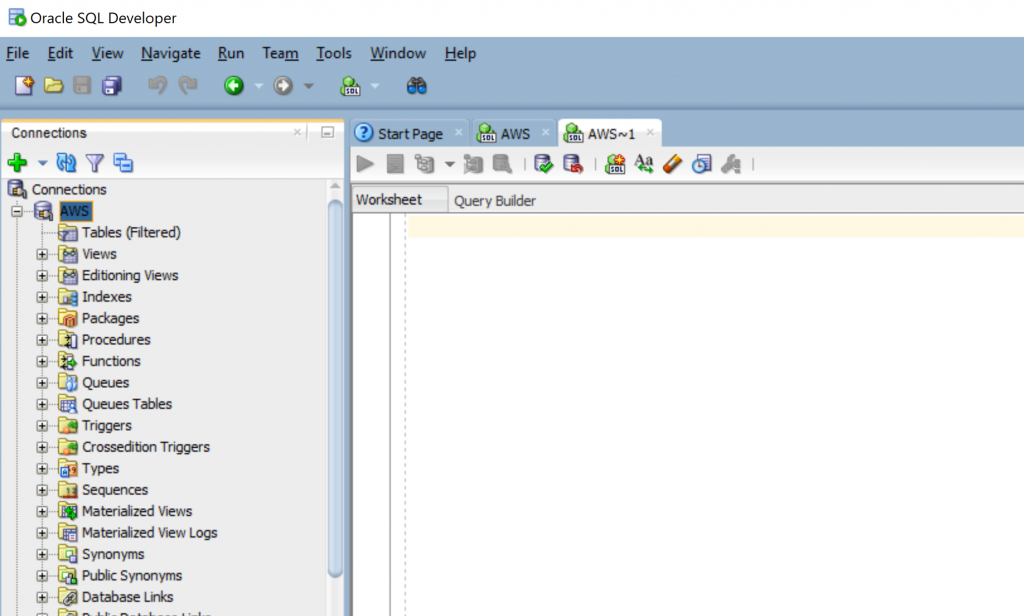Open SQL History with the clock icon
Image resolution: width=1024 pixels, height=616 pixels.
[701, 164]
